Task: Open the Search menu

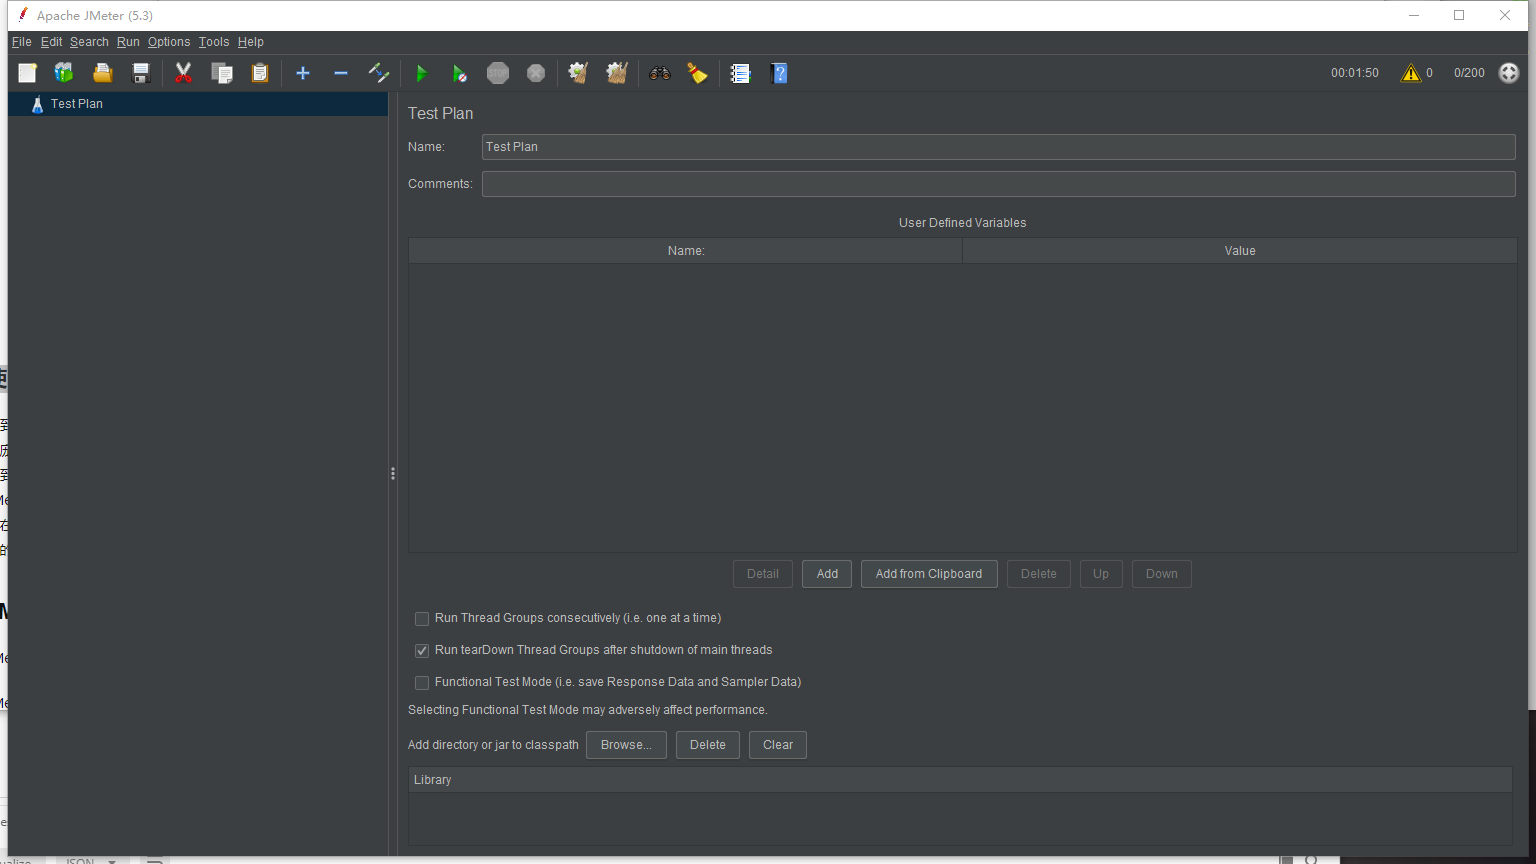Action: tap(89, 42)
